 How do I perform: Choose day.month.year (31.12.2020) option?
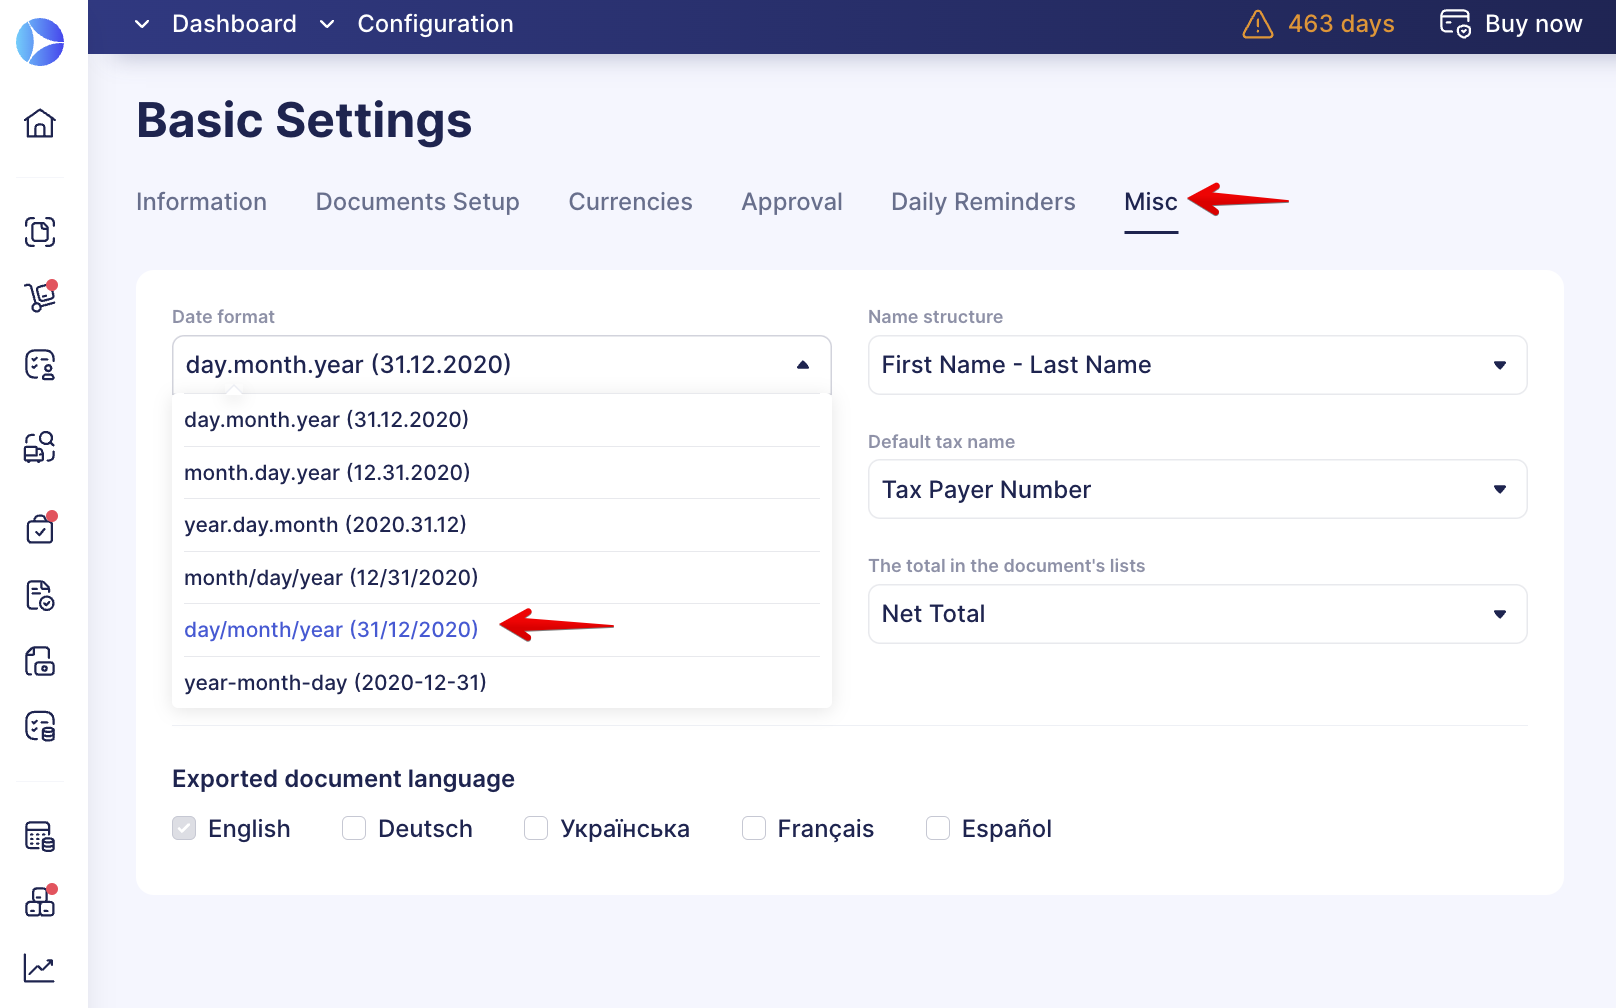tap(502, 420)
